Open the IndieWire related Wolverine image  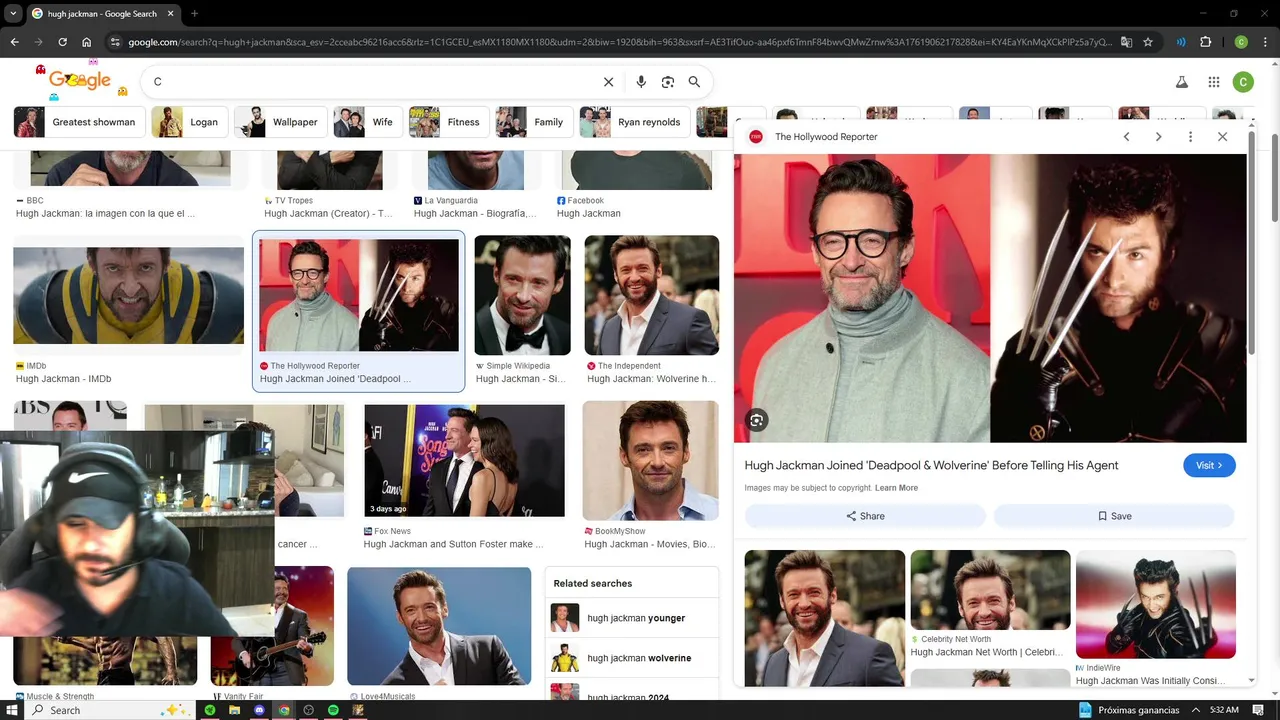[x=1155, y=604]
